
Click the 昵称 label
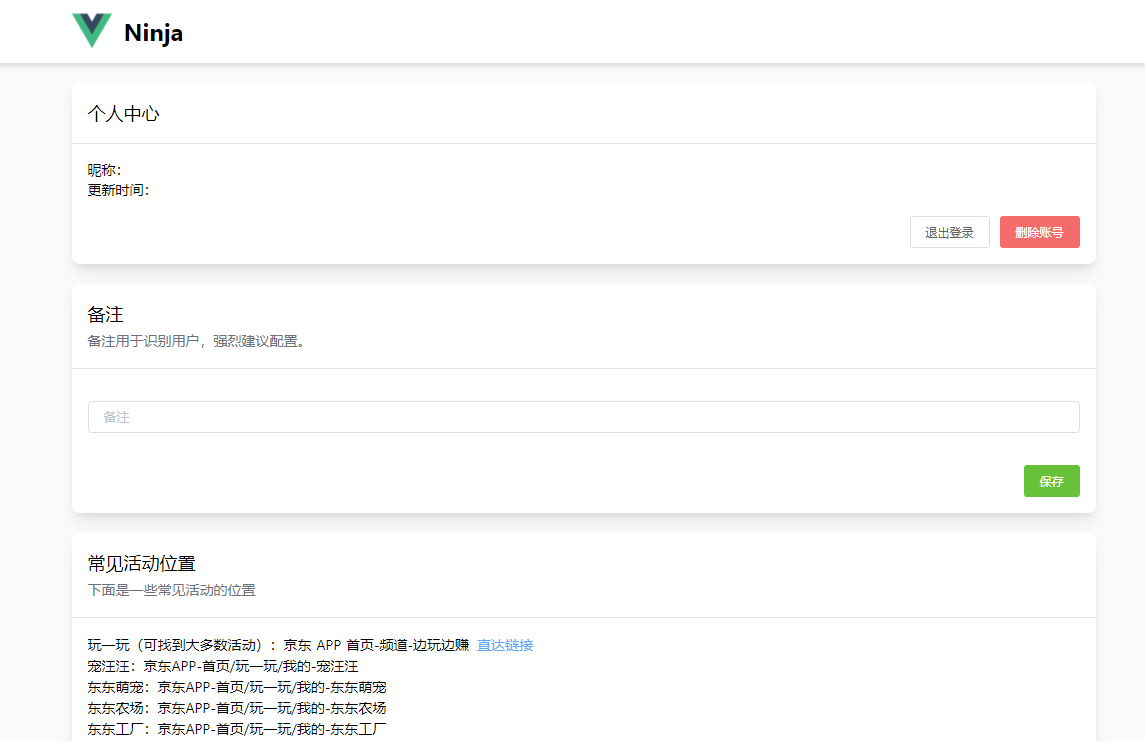click(x=104, y=170)
